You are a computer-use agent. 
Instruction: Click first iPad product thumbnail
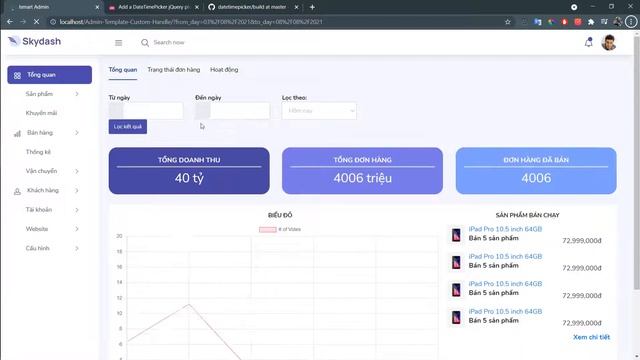tap(456, 235)
